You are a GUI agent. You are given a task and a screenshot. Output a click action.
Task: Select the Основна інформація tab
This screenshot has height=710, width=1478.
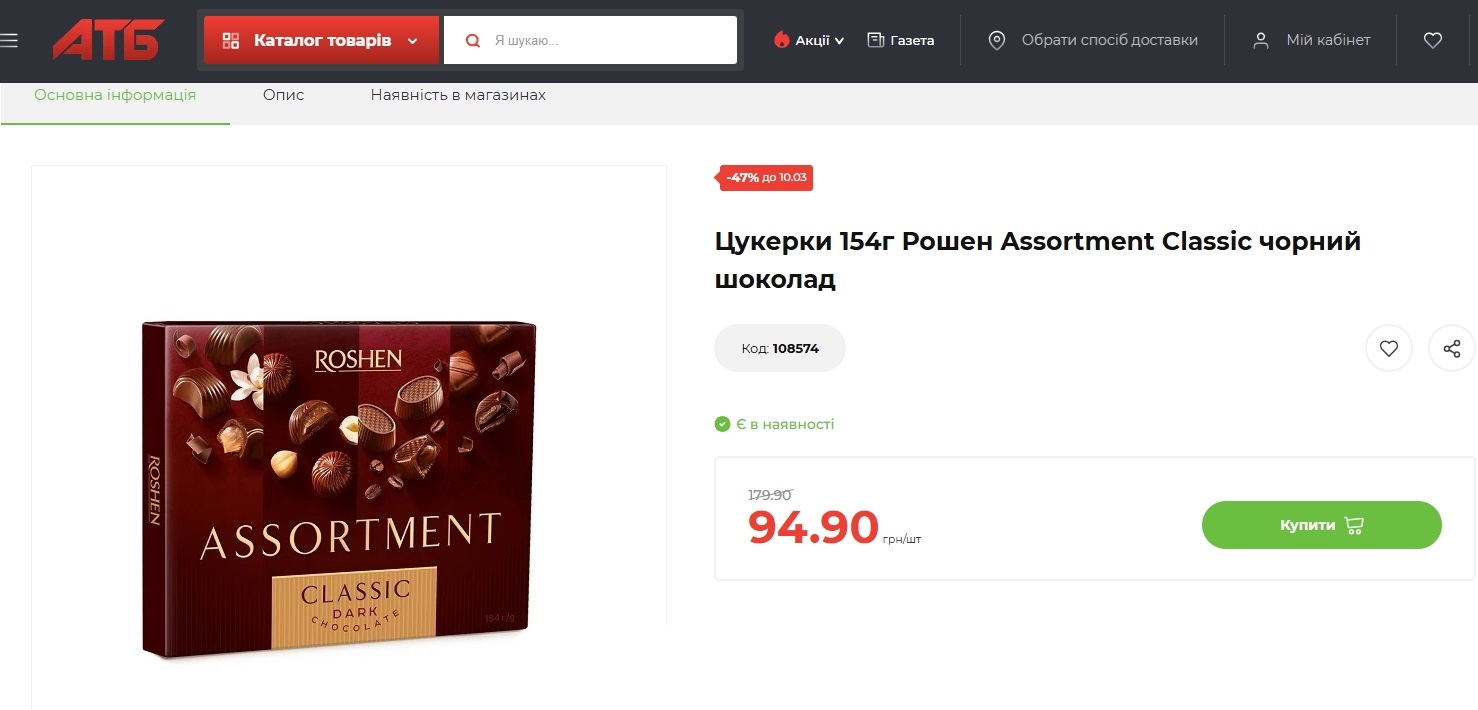point(115,95)
